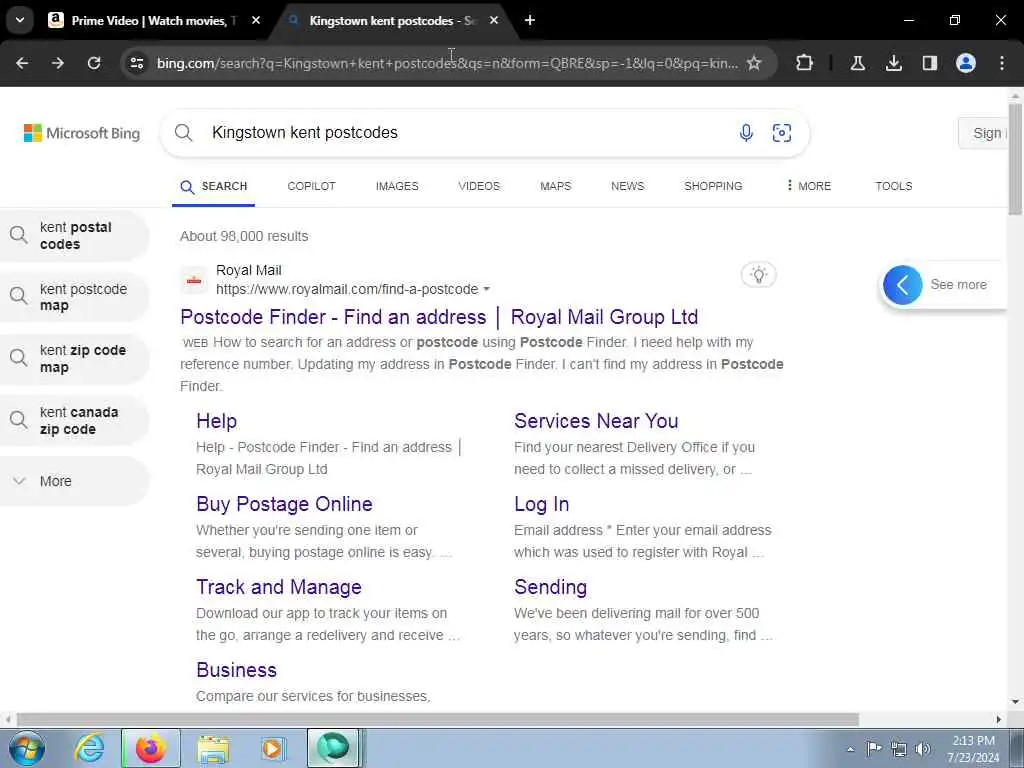Screen dimensions: 1024x768
Task: Expand the tab search dropdown arrow
Action: tap(20, 20)
